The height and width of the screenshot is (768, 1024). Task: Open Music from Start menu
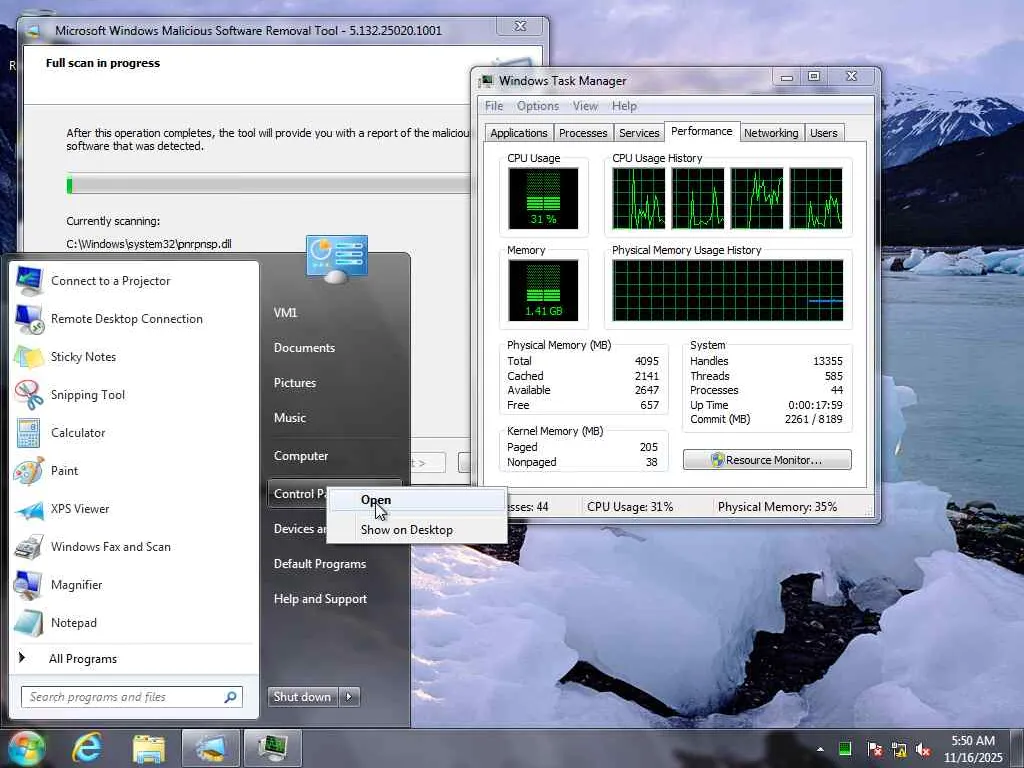(289, 418)
